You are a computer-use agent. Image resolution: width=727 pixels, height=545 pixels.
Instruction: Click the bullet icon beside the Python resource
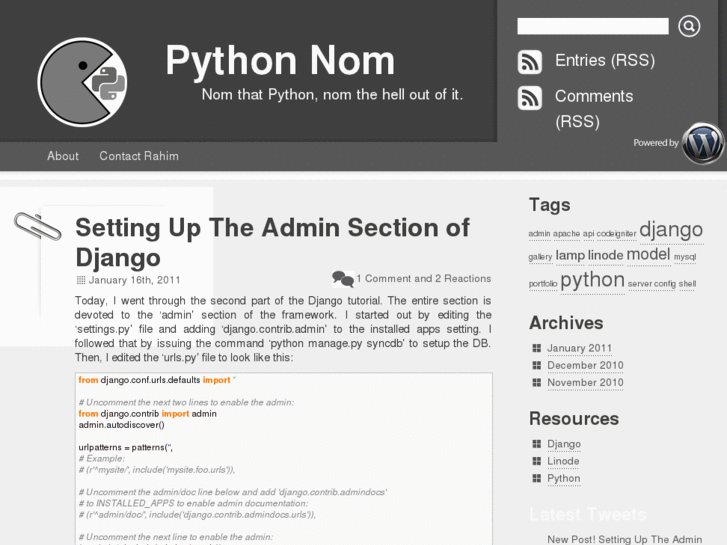pyautogui.click(x=536, y=478)
